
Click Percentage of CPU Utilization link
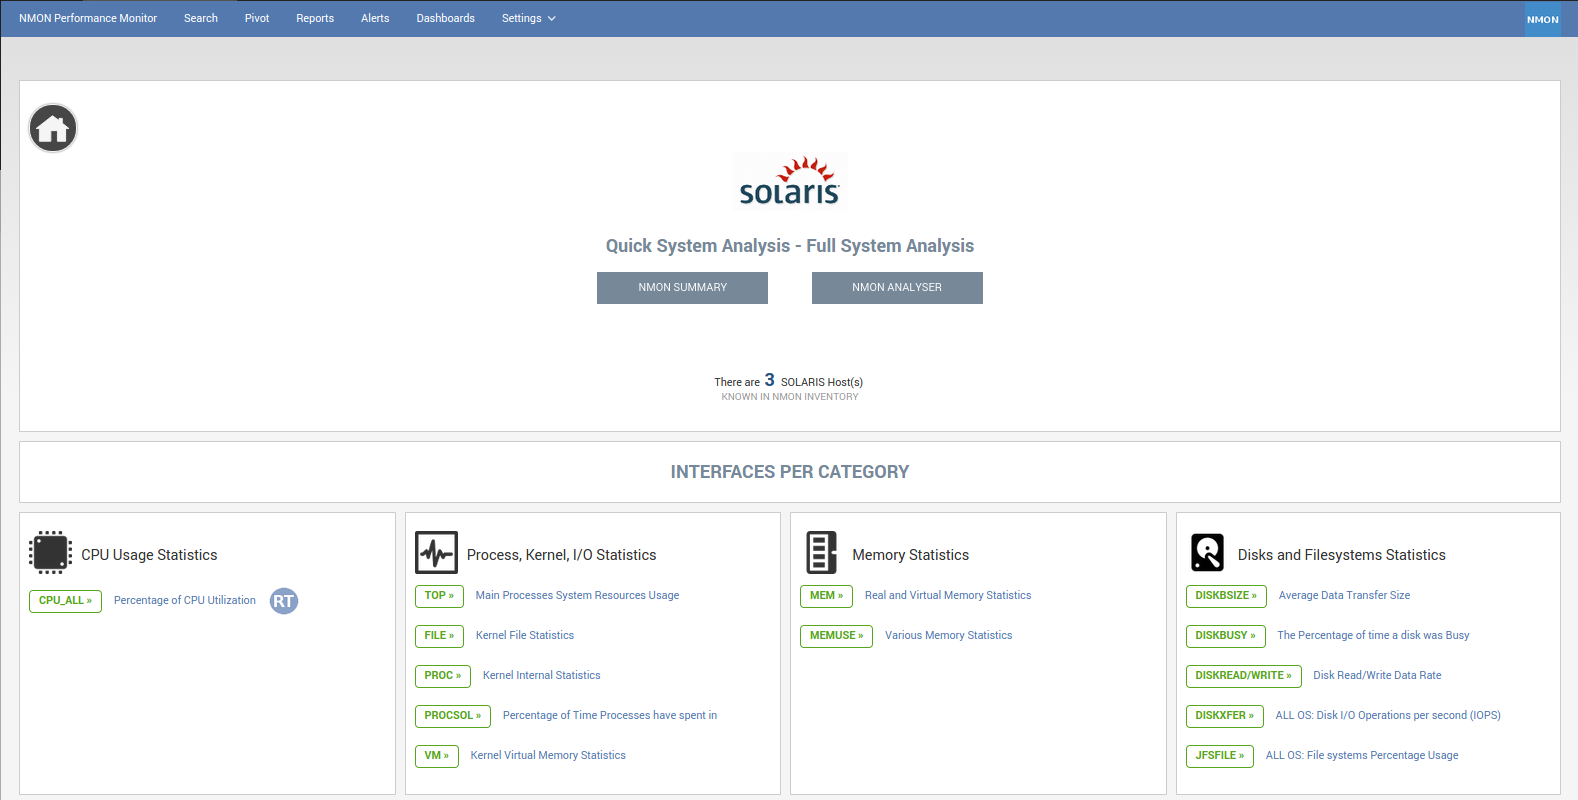click(x=185, y=601)
